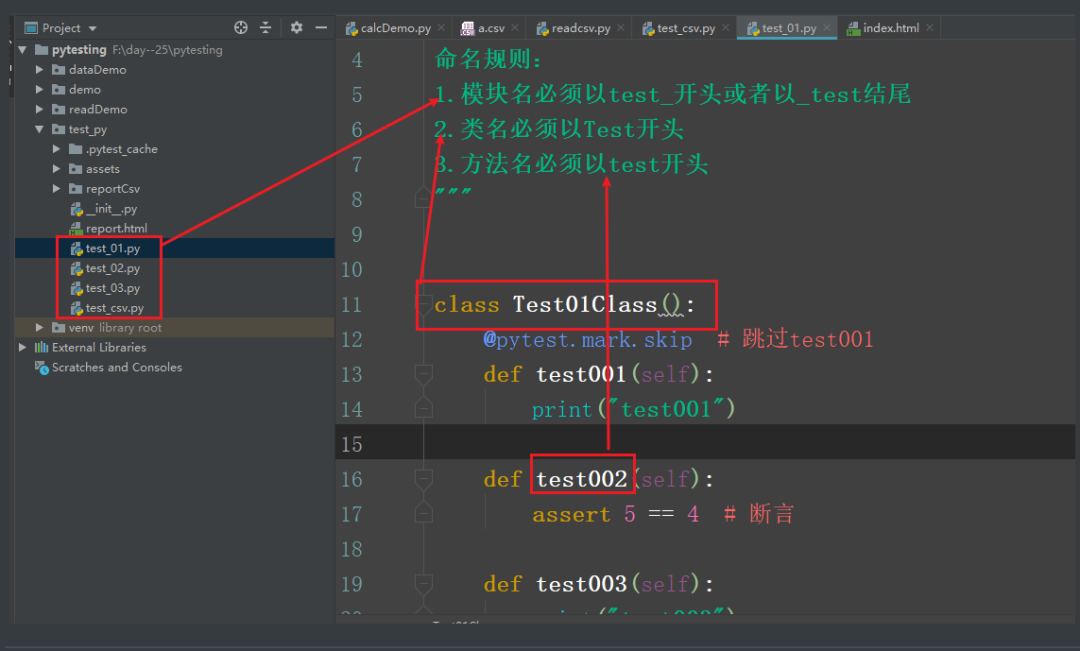The width and height of the screenshot is (1080, 651).
Task: Click the pytesting project root name
Action: point(79,50)
